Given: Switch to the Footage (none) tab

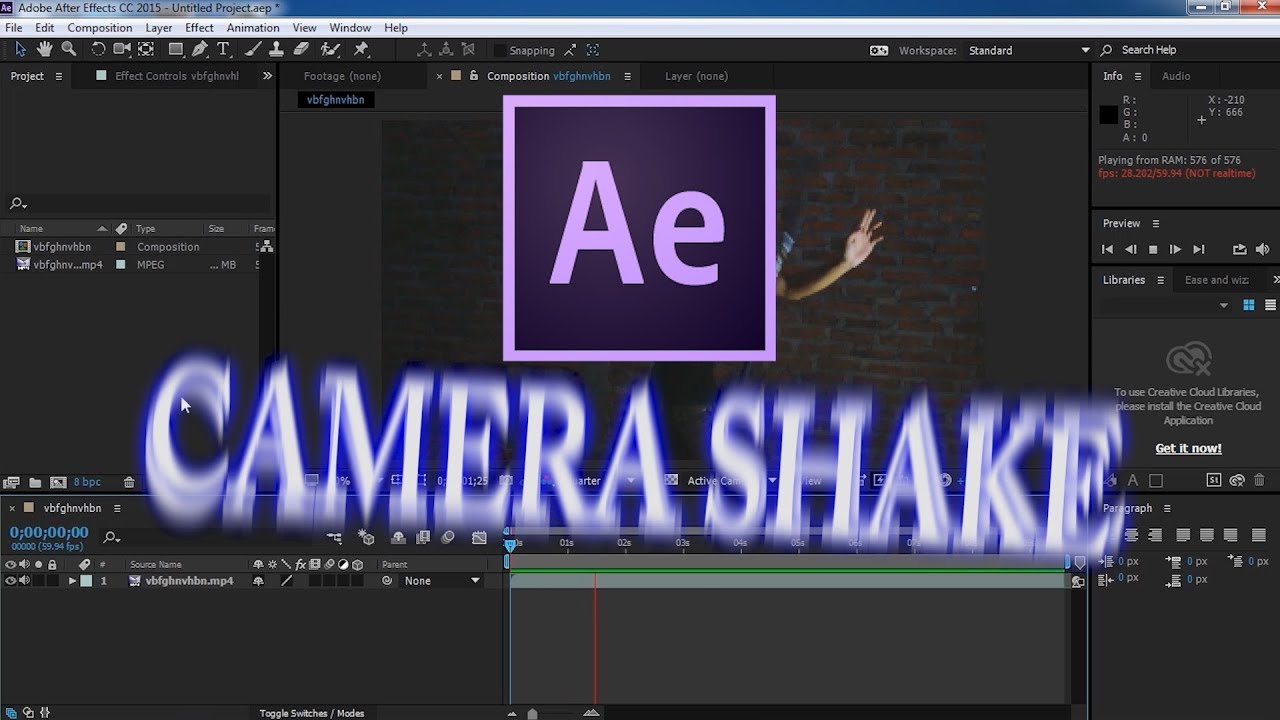Looking at the screenshot, I should tap(342, 76).
